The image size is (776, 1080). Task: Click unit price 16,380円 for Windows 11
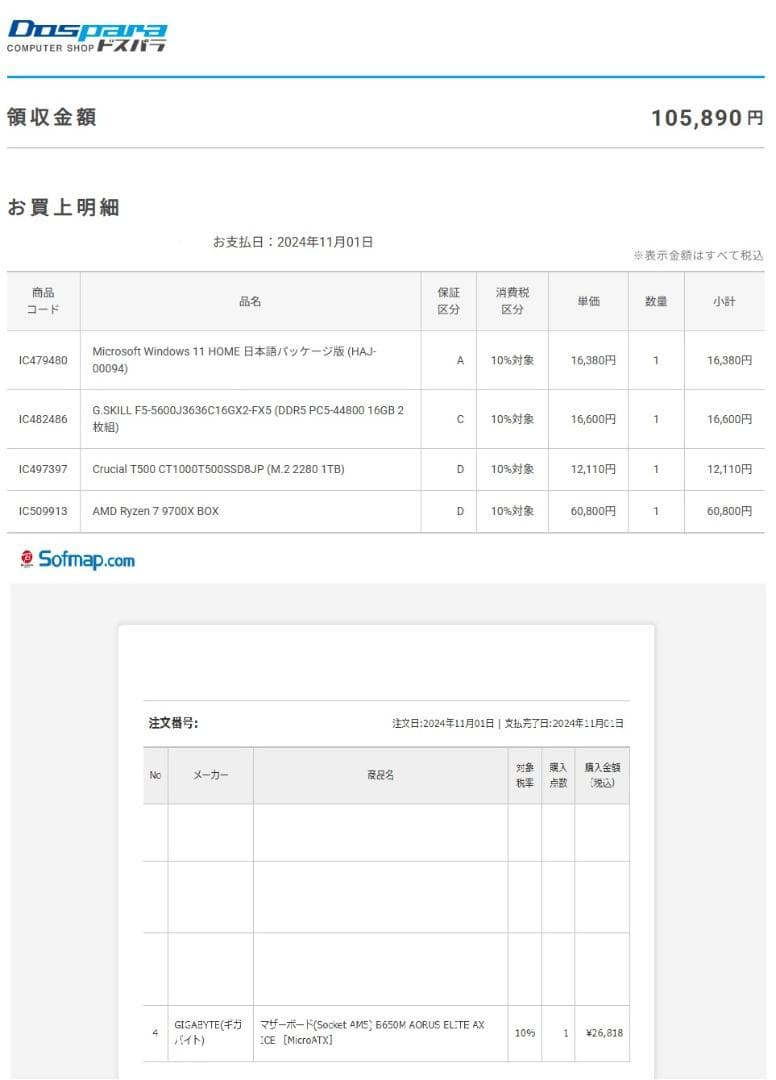pyautogui.click(x=593, y=360)
